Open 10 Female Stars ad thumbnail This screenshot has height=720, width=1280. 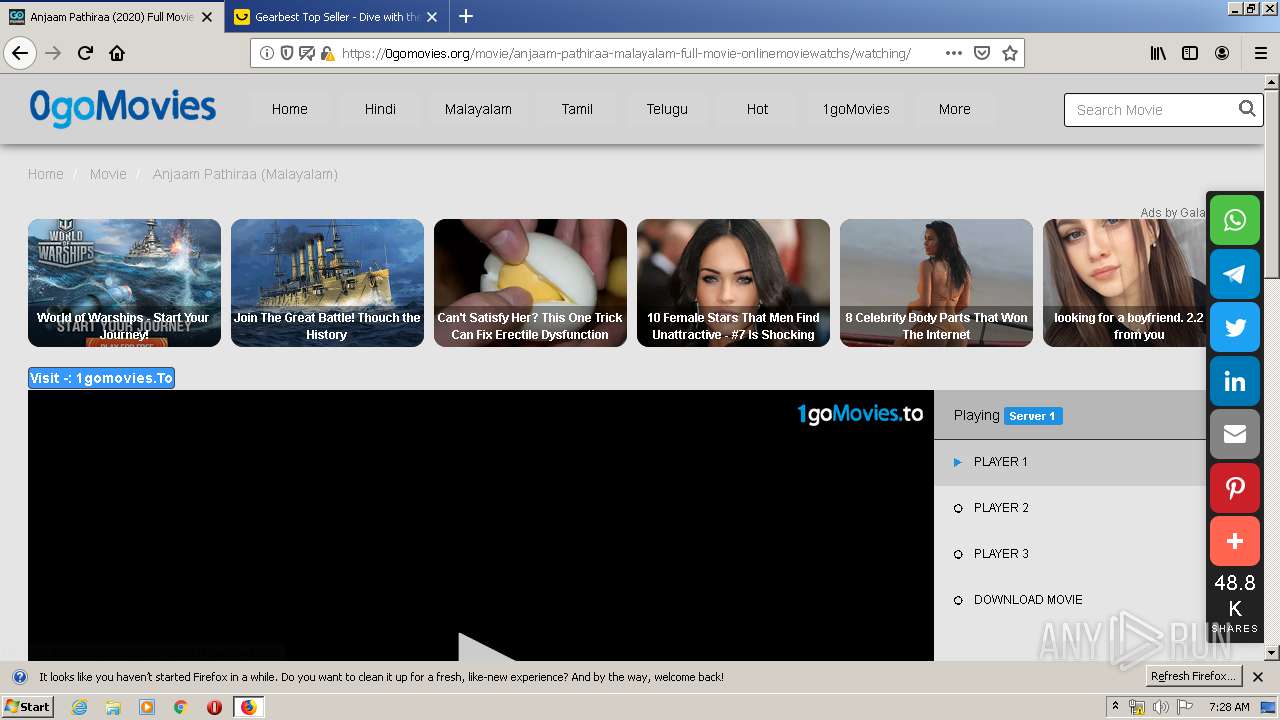[x=733, y=283]
